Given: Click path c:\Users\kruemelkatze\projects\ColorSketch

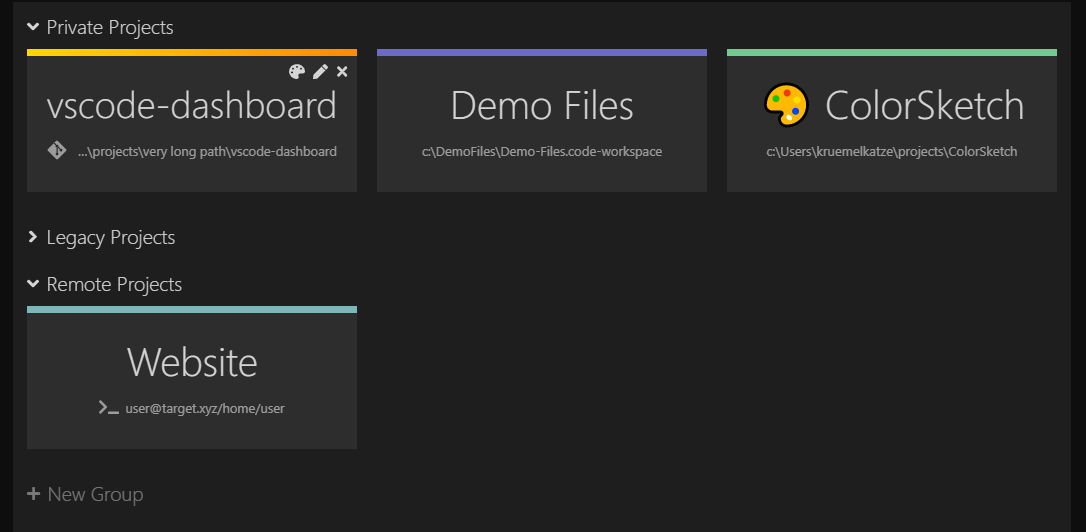Looking at the screenshot, I should point(892,152).
